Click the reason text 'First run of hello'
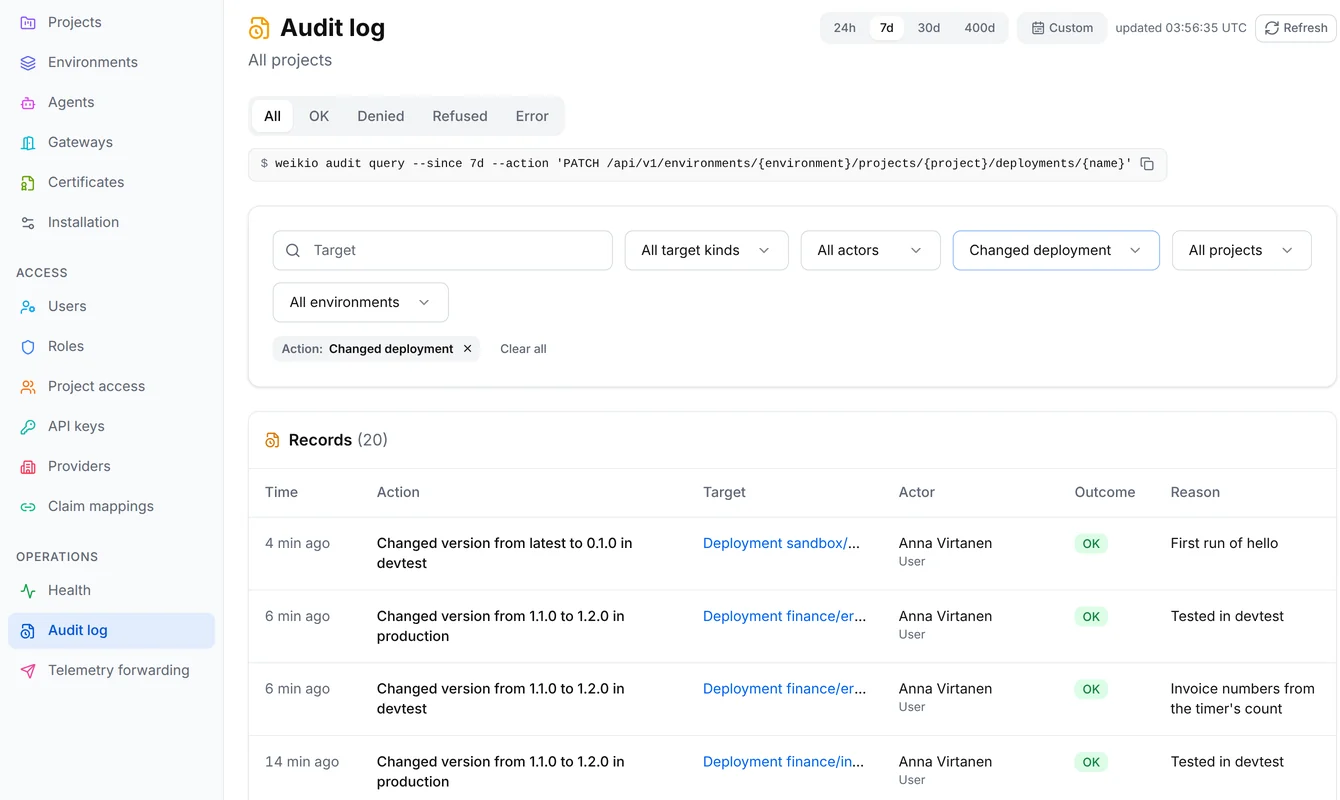 [1225, 543]
